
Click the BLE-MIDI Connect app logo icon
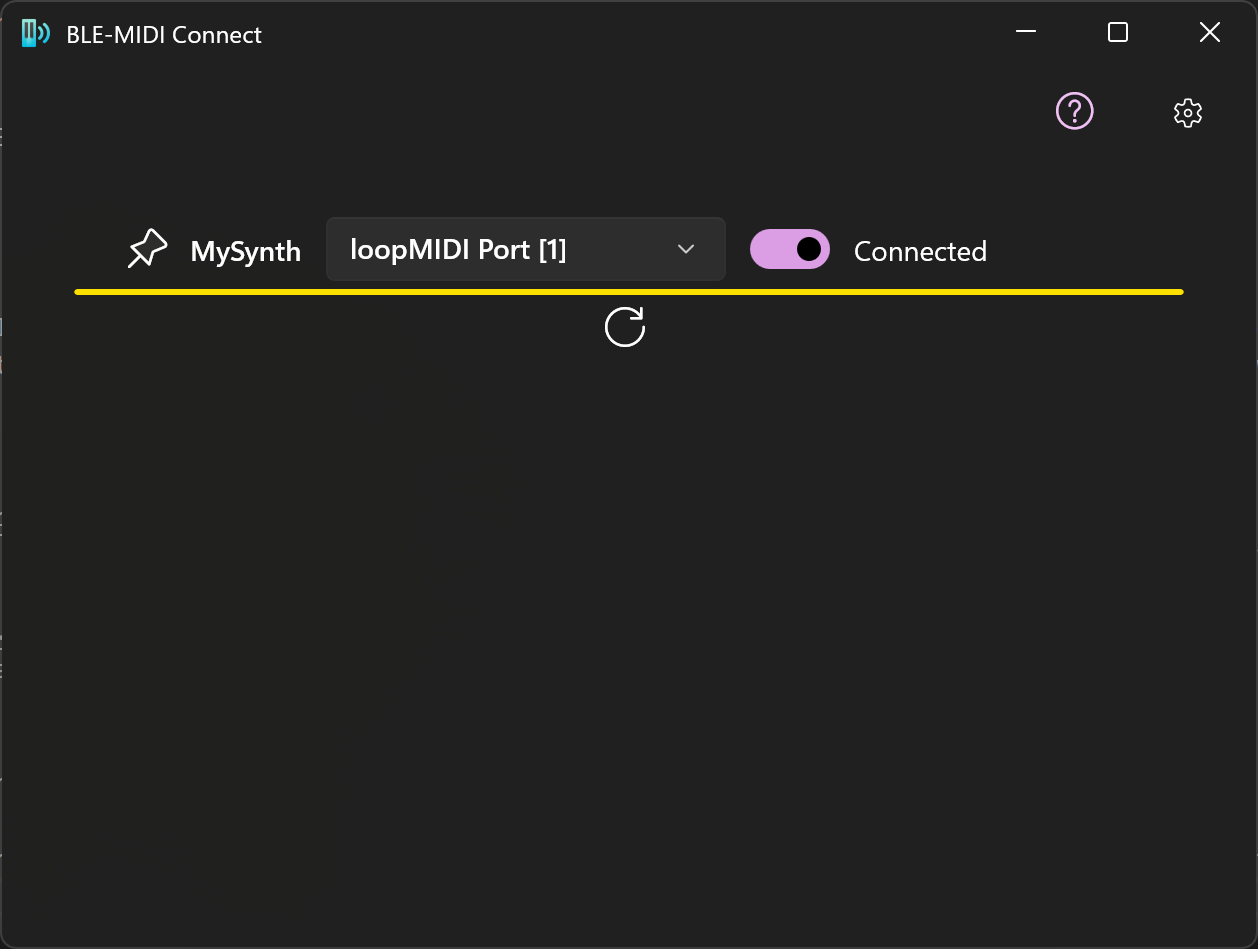(35, 33)
